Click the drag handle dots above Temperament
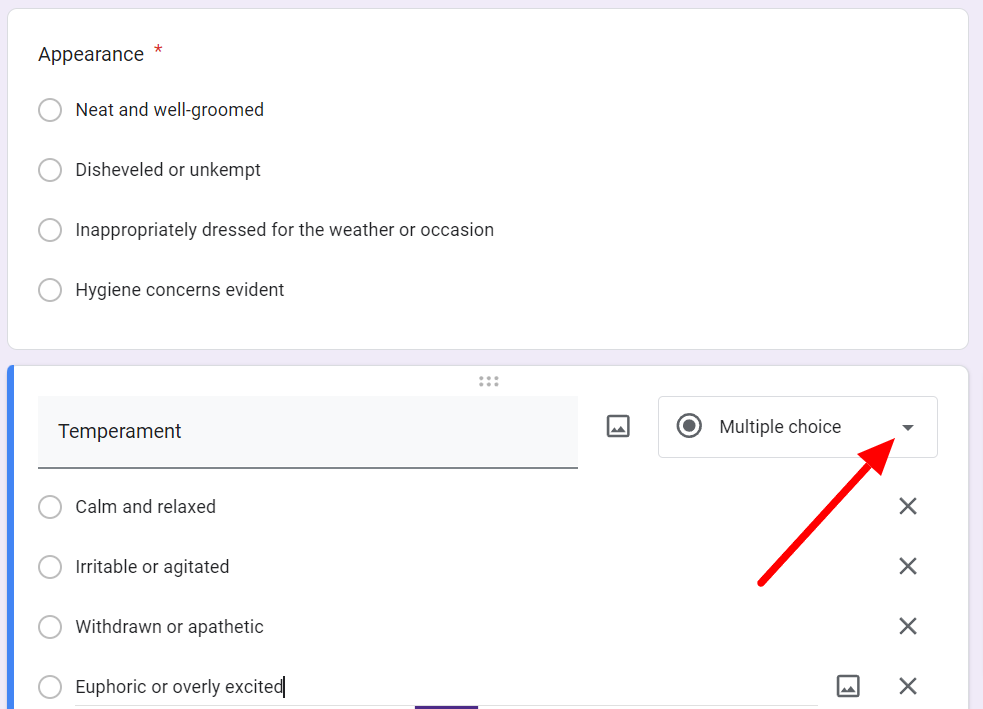The height and width of the screenshot is (709, 983). (x=488, y=381)
